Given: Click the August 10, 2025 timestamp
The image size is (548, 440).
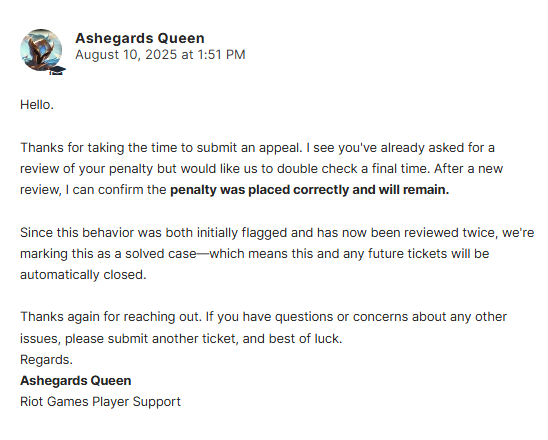Looking at the screenshot, I should point(160,55).
